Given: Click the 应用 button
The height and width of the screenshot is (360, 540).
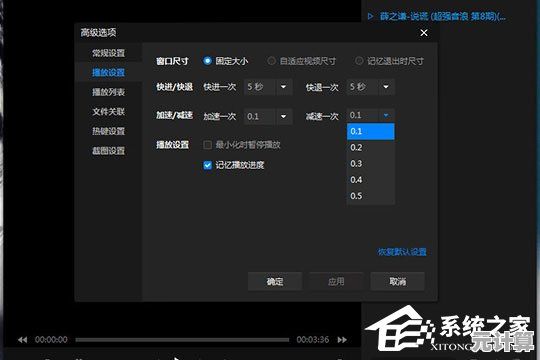Looking at the screenshot, I should [336, 281].
